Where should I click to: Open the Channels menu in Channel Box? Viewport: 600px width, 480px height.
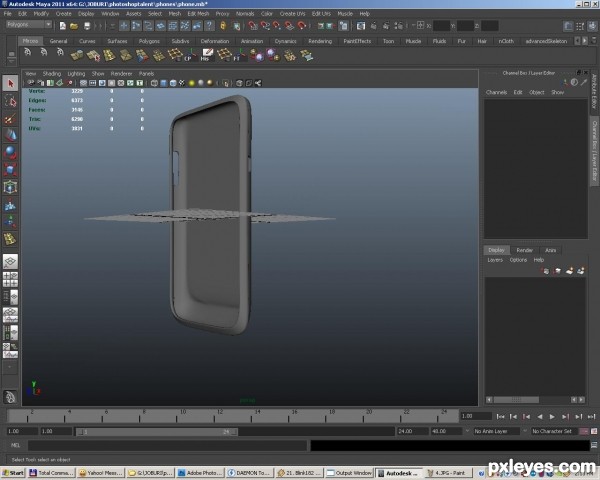(496, 92)
